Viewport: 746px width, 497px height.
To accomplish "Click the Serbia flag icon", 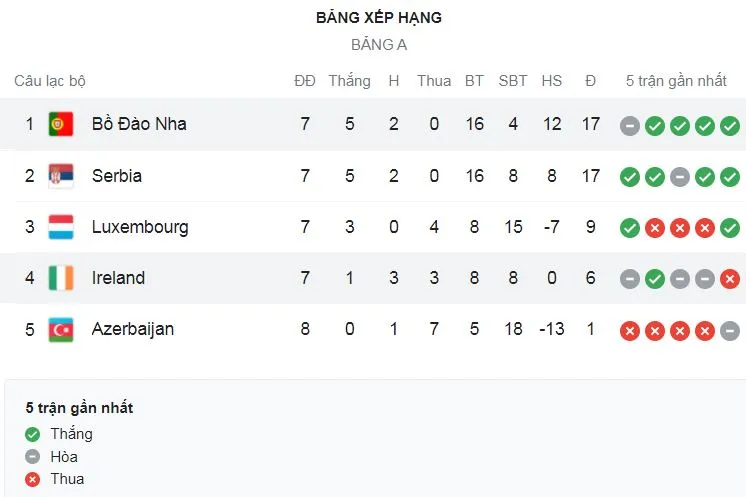I will (x=60, y=176).
